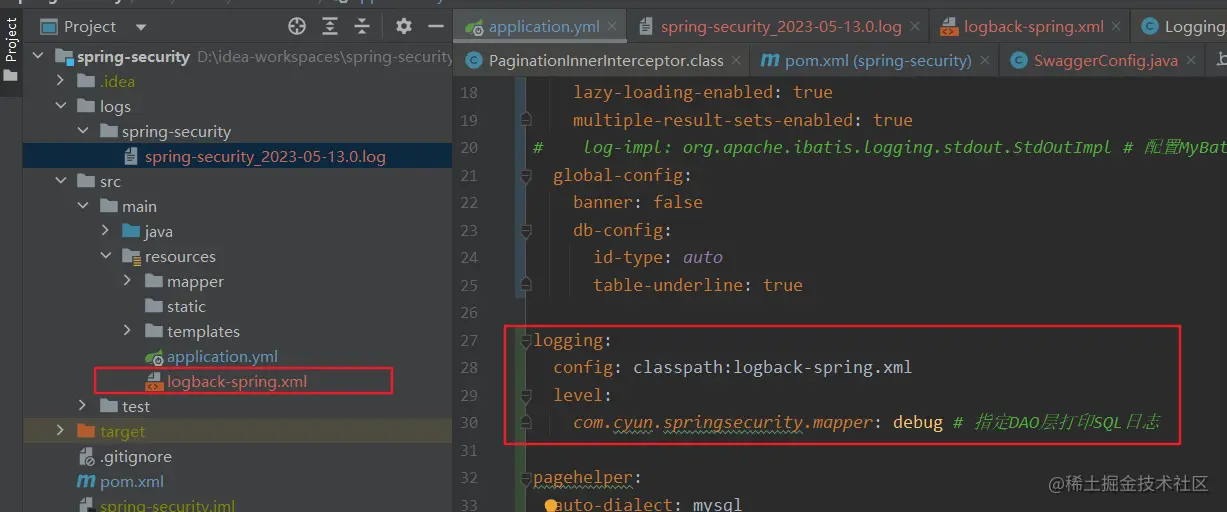This screenshot has height=512, width=1227.
Task: Collapse the spring-security folder under logs
Action: 83,132
